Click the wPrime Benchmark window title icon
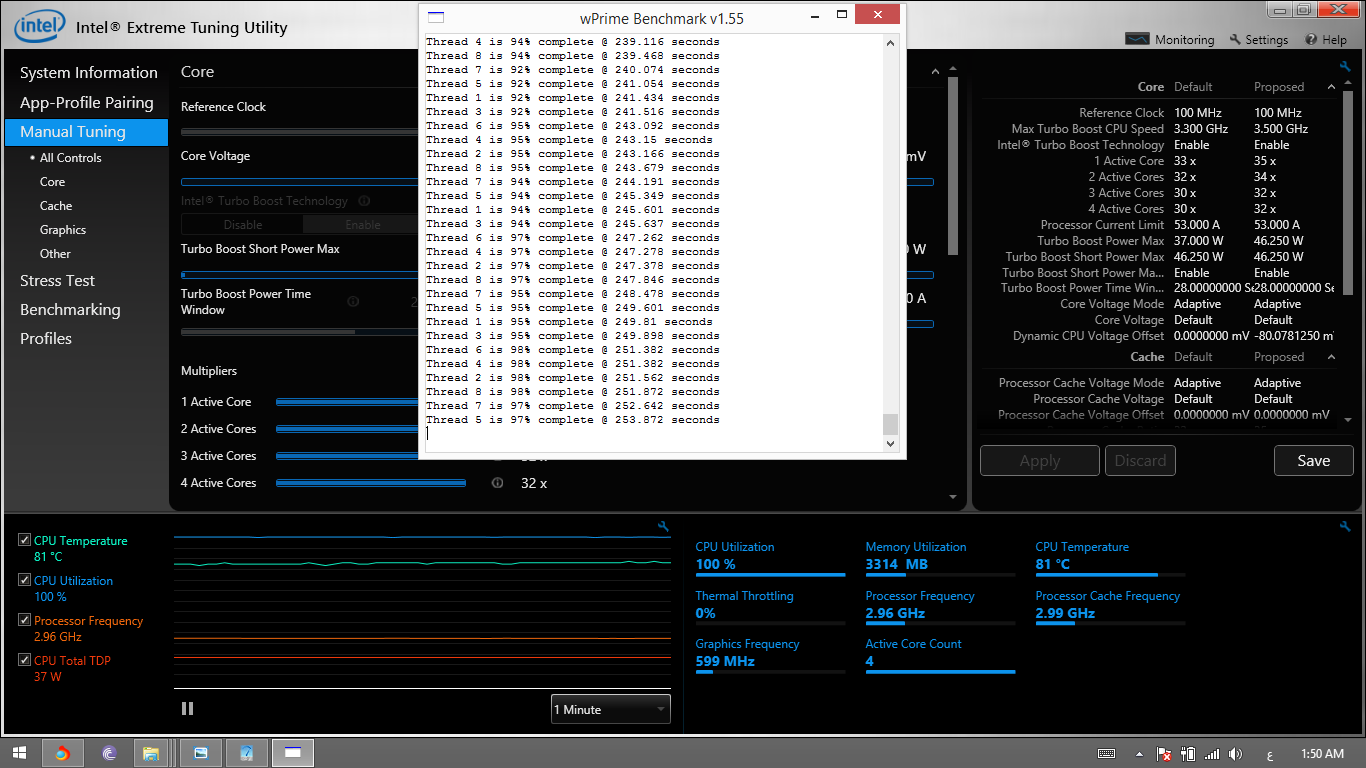 click(x=435, y=18)
